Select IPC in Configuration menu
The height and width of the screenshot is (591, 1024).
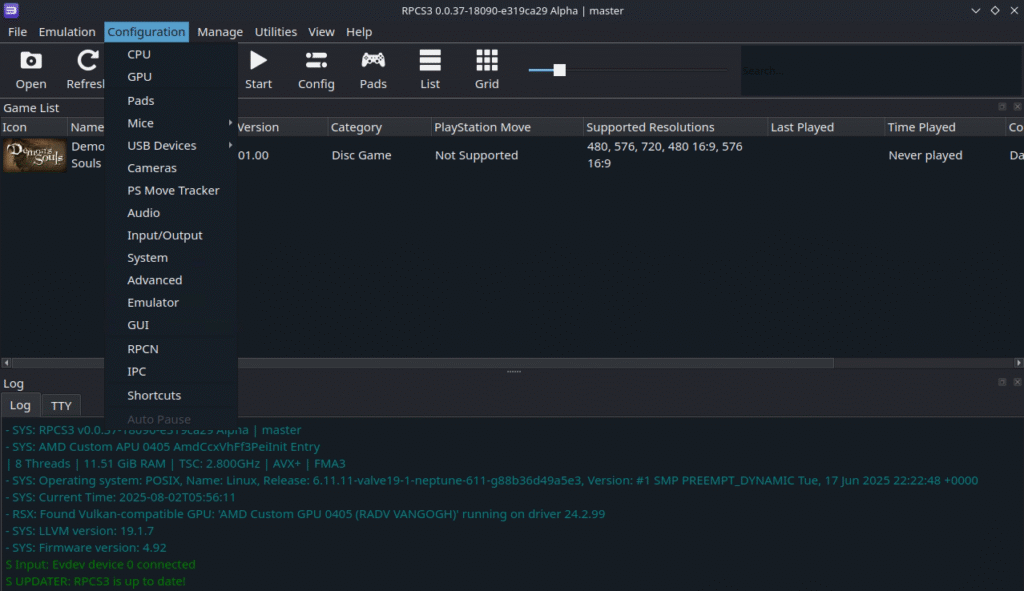click(171, 371)
